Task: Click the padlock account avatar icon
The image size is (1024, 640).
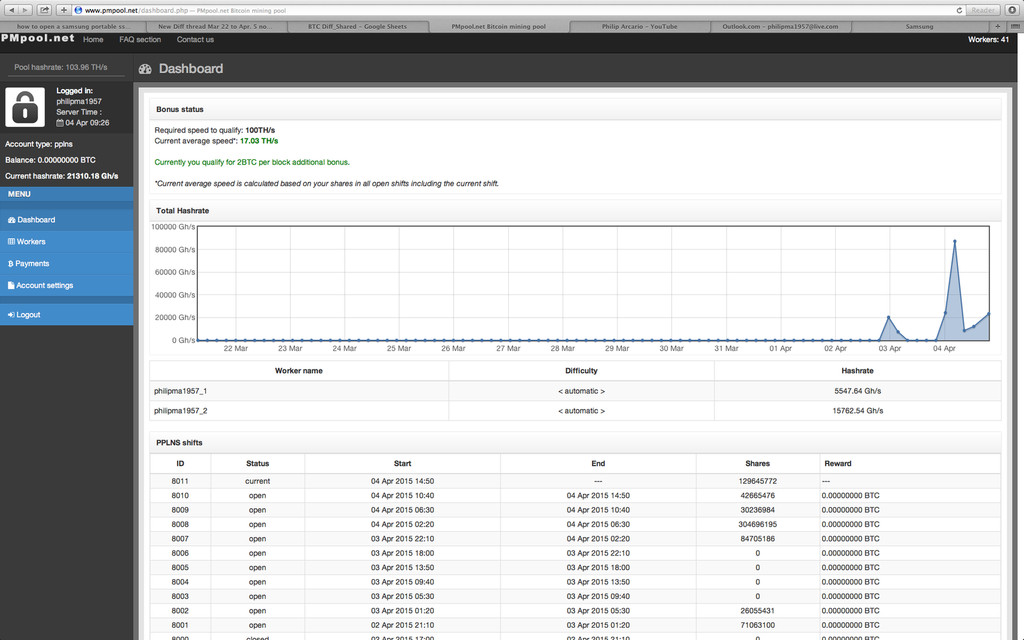Action: tap(25, 107)
